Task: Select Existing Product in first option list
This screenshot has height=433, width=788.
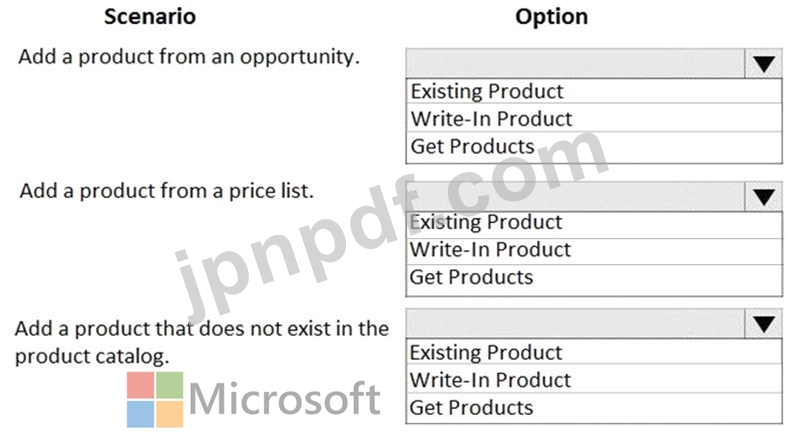Action: click(x=594, y=91)
